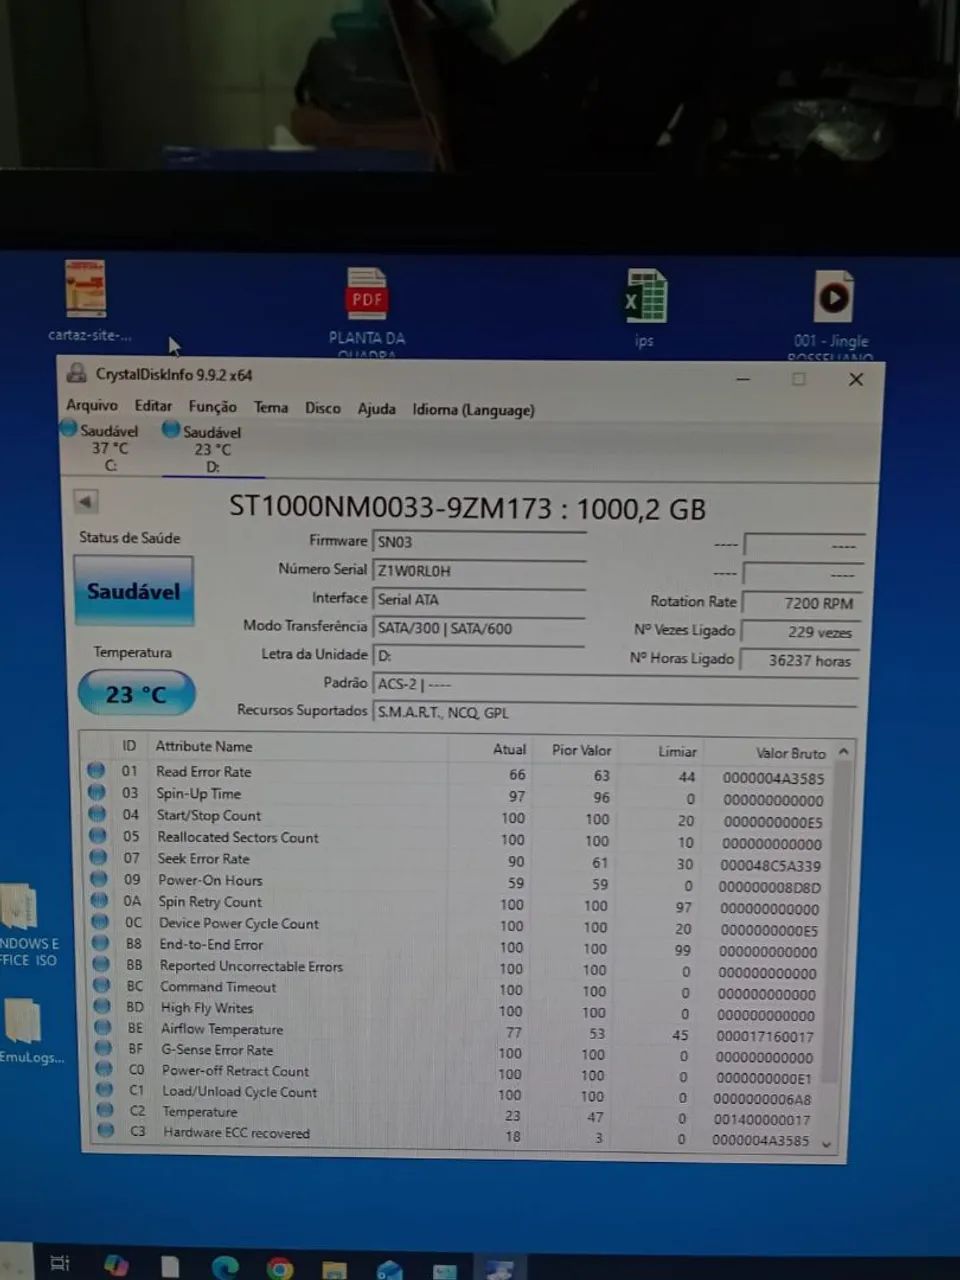The width and height of the screenshot is (960, 1280).
Task: Click the Letra da Unidade field
Action: point(479,656)
